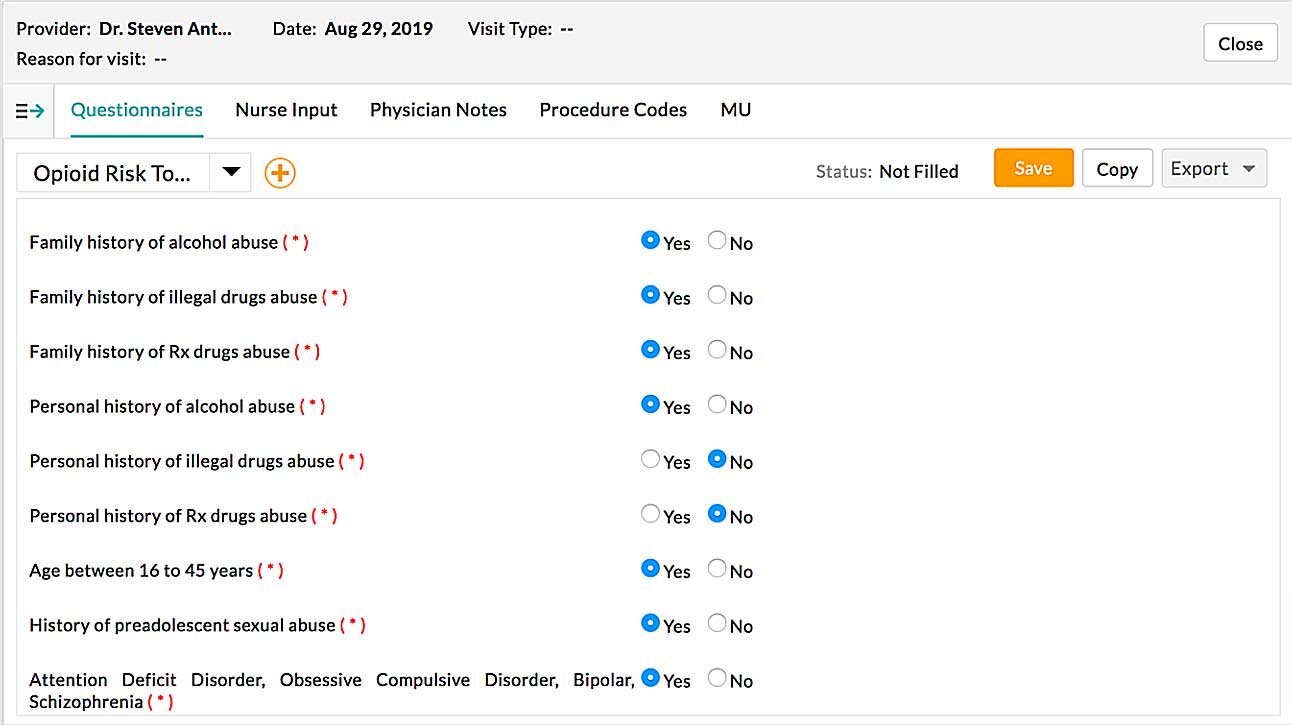Viewport: 1292px width, 725px height.
Task: Click the Copy button
Action: (1117, 169)
